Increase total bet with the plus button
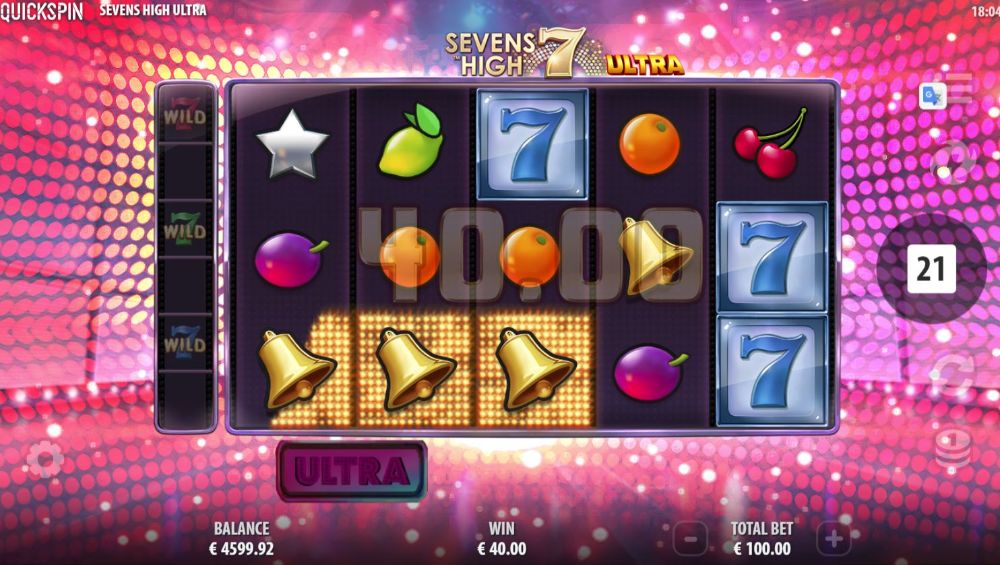Image resolution: width=1000 pixels, height=565 pixels. click(834, 539)
